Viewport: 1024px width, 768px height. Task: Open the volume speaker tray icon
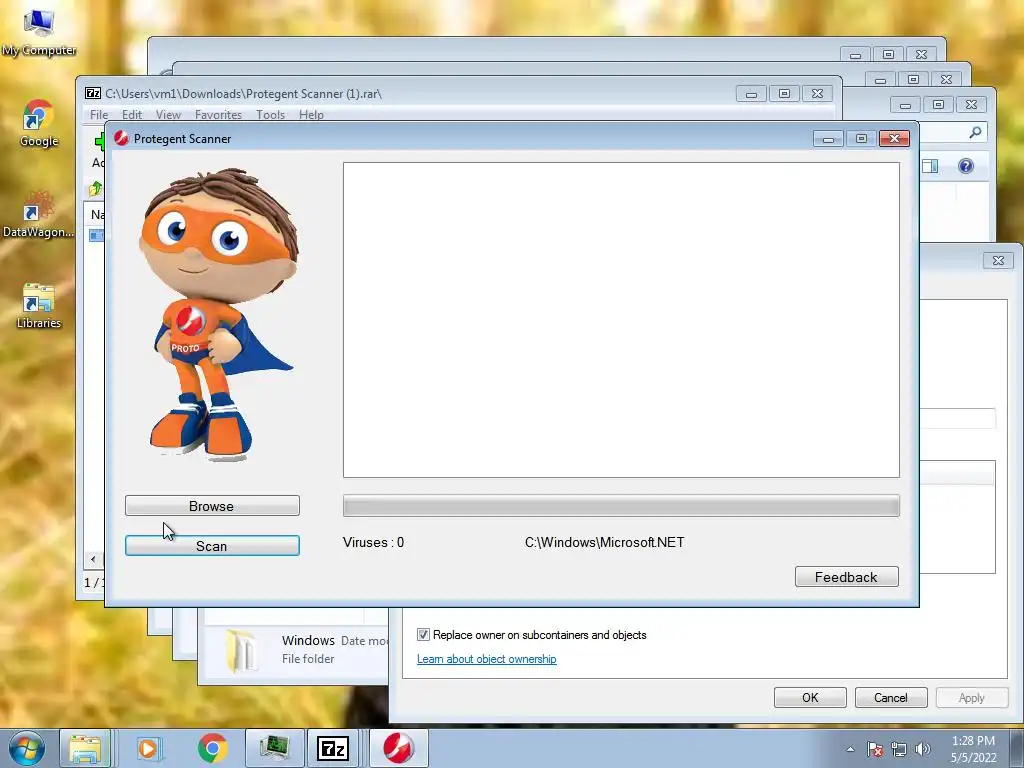point(923,749)
